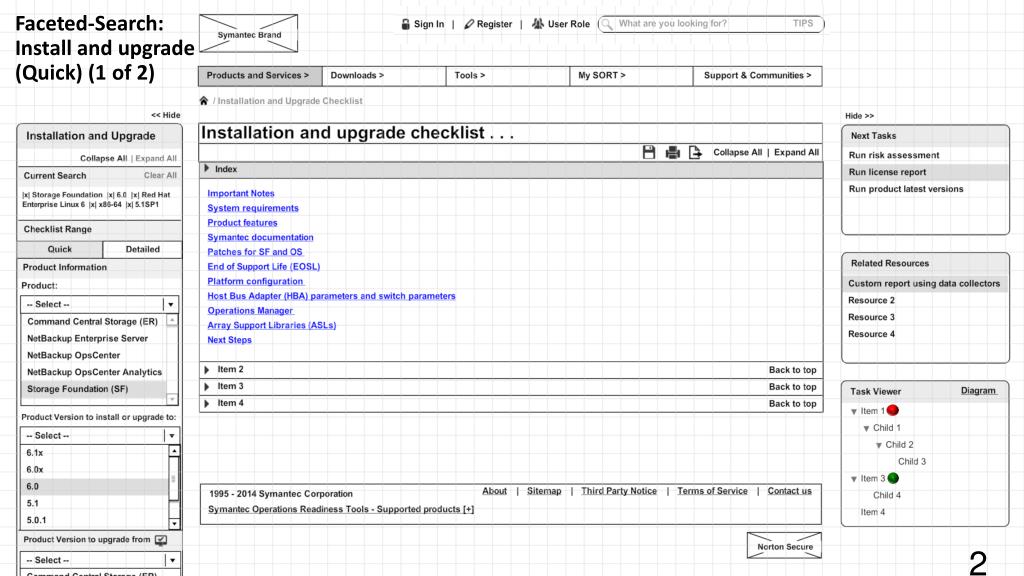Screen dimensions: 1024x576
Task: Open the Support & Communities menu
Action: click(758, 76)
